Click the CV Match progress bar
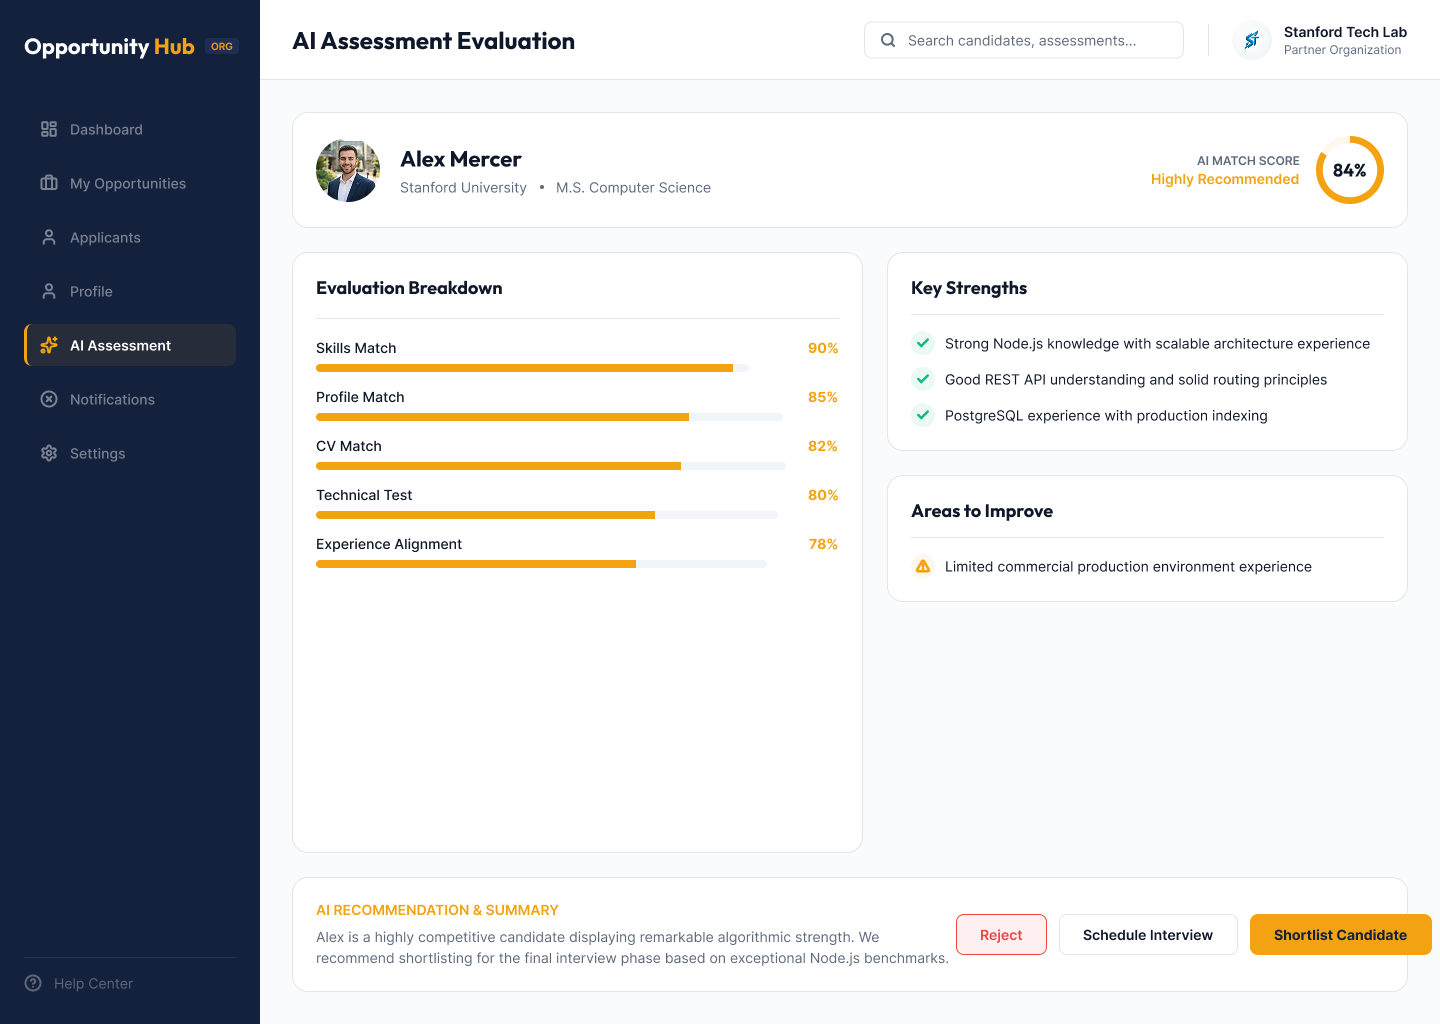This screenshot has height=1024, width=1440. tap(551, 466)
